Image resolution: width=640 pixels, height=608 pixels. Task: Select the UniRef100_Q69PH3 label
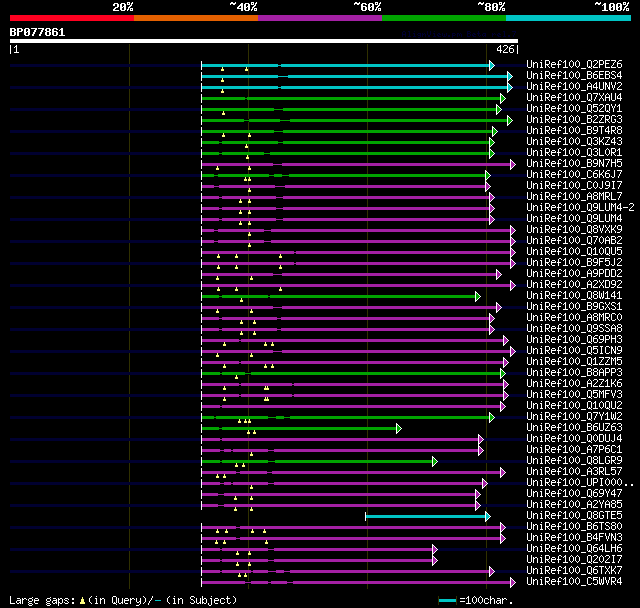point(574,340)
